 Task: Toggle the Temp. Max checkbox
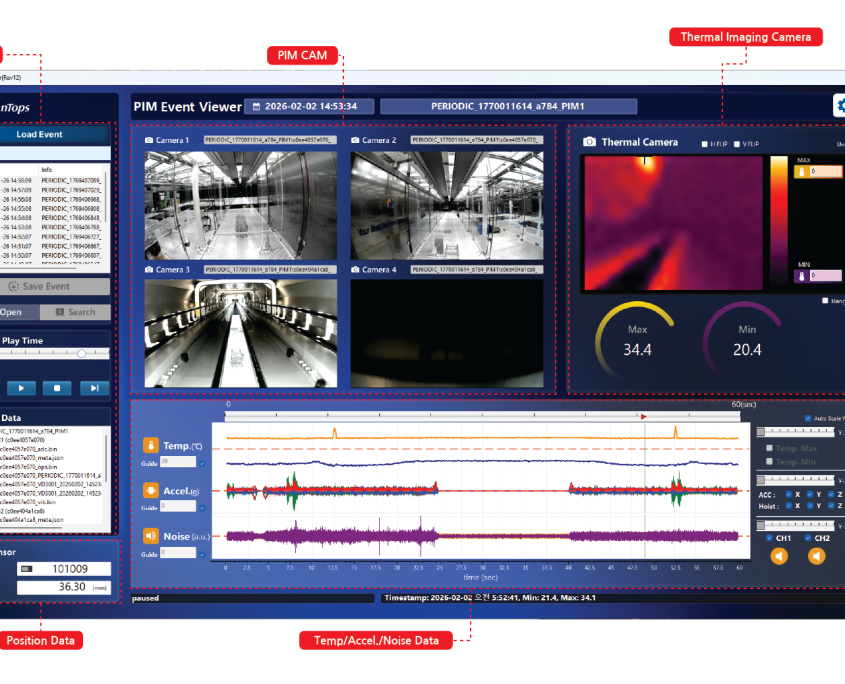coord(768,448)
